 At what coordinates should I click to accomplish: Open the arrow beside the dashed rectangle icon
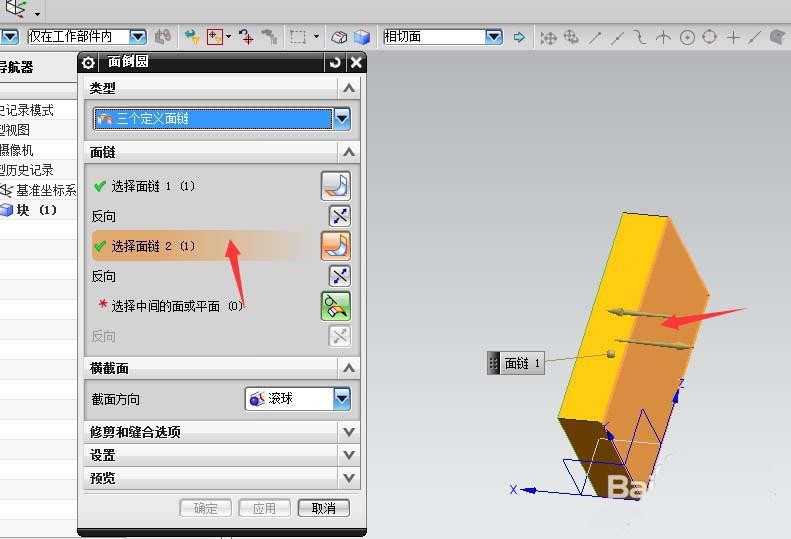click(316, 36)
